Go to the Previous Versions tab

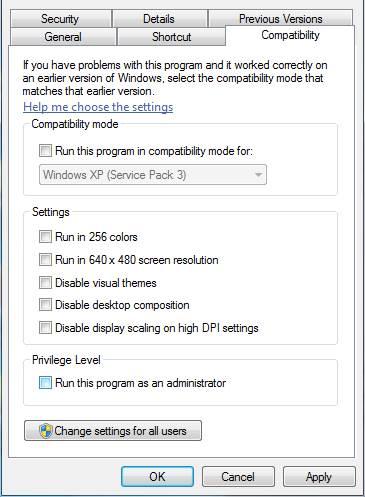coord(281,18)
